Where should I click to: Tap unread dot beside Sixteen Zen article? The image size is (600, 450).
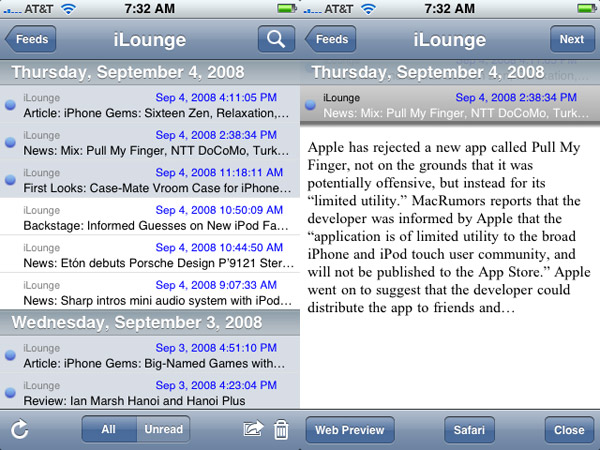pos(10,104)
